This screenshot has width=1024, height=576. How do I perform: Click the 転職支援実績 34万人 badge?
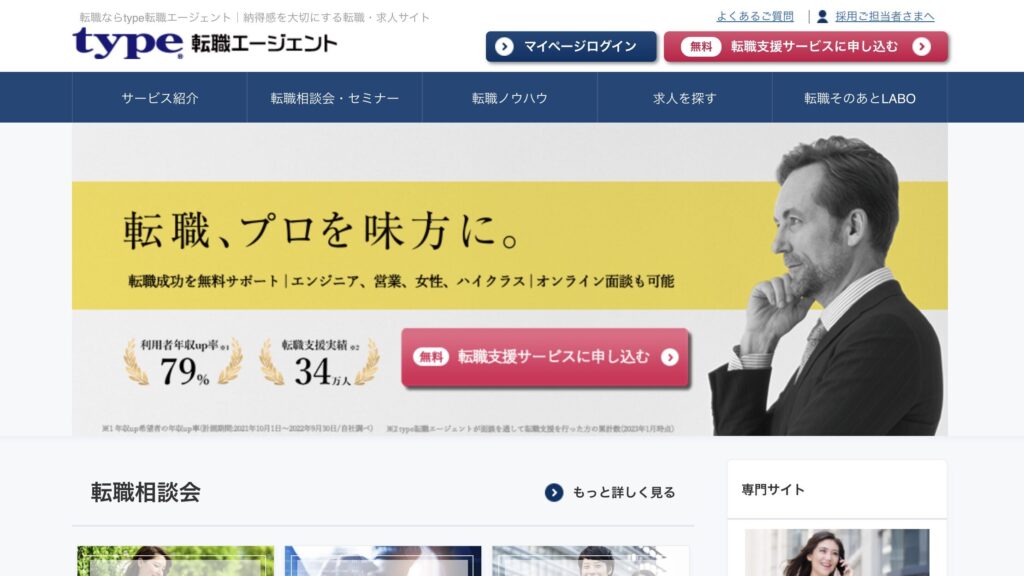(319, 362)
